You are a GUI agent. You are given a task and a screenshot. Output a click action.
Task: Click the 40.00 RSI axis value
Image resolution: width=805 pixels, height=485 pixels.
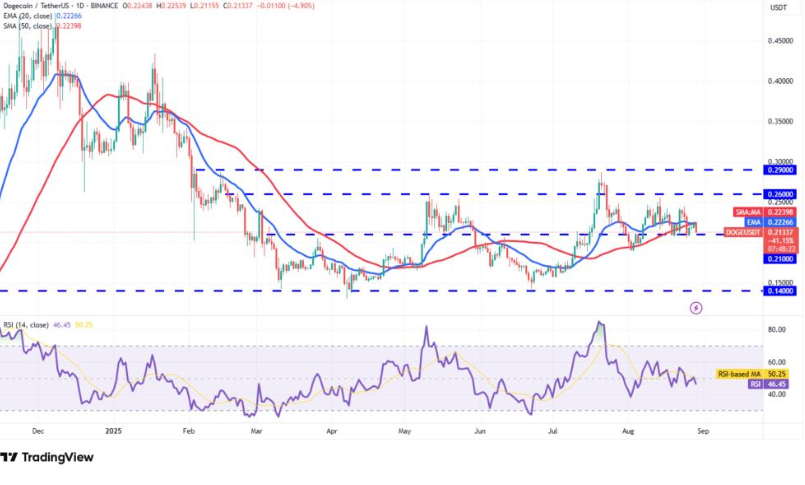tap(776, 394)
